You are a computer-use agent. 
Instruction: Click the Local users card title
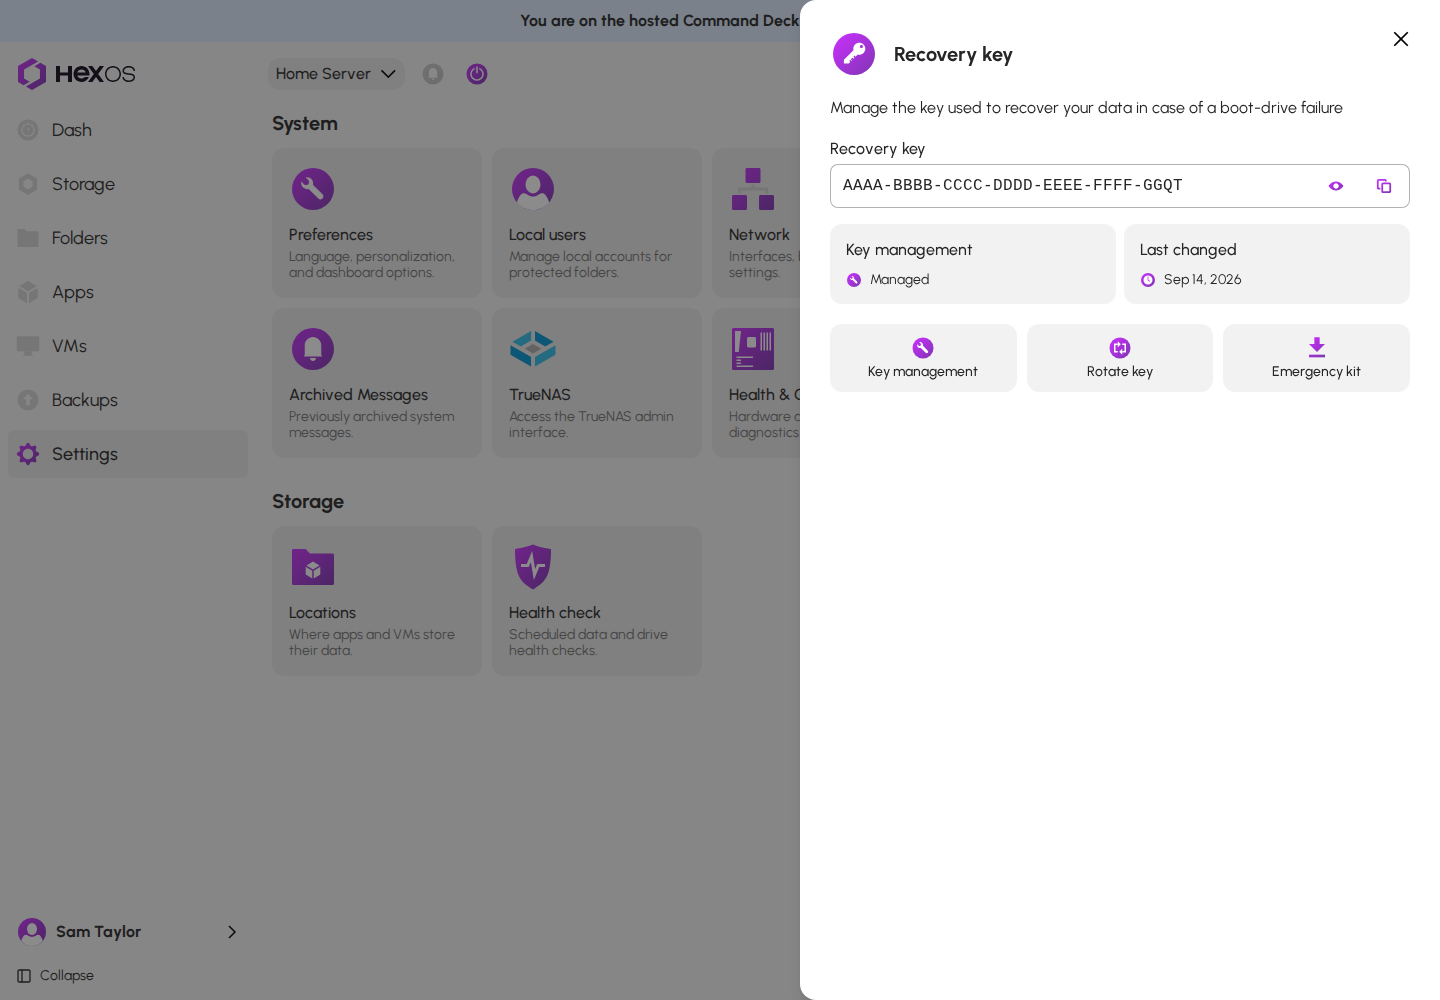point(547,235)
